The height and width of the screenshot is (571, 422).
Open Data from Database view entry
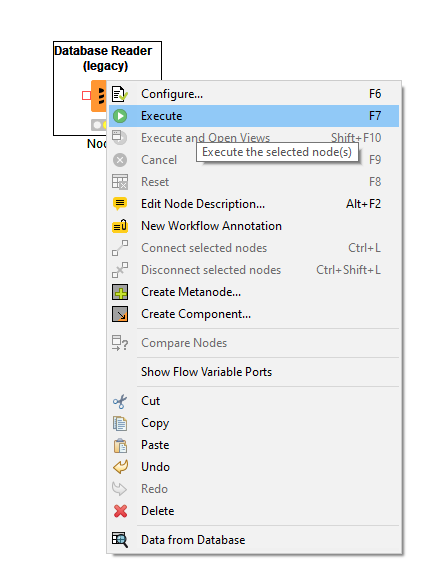(x=254, y=540)
